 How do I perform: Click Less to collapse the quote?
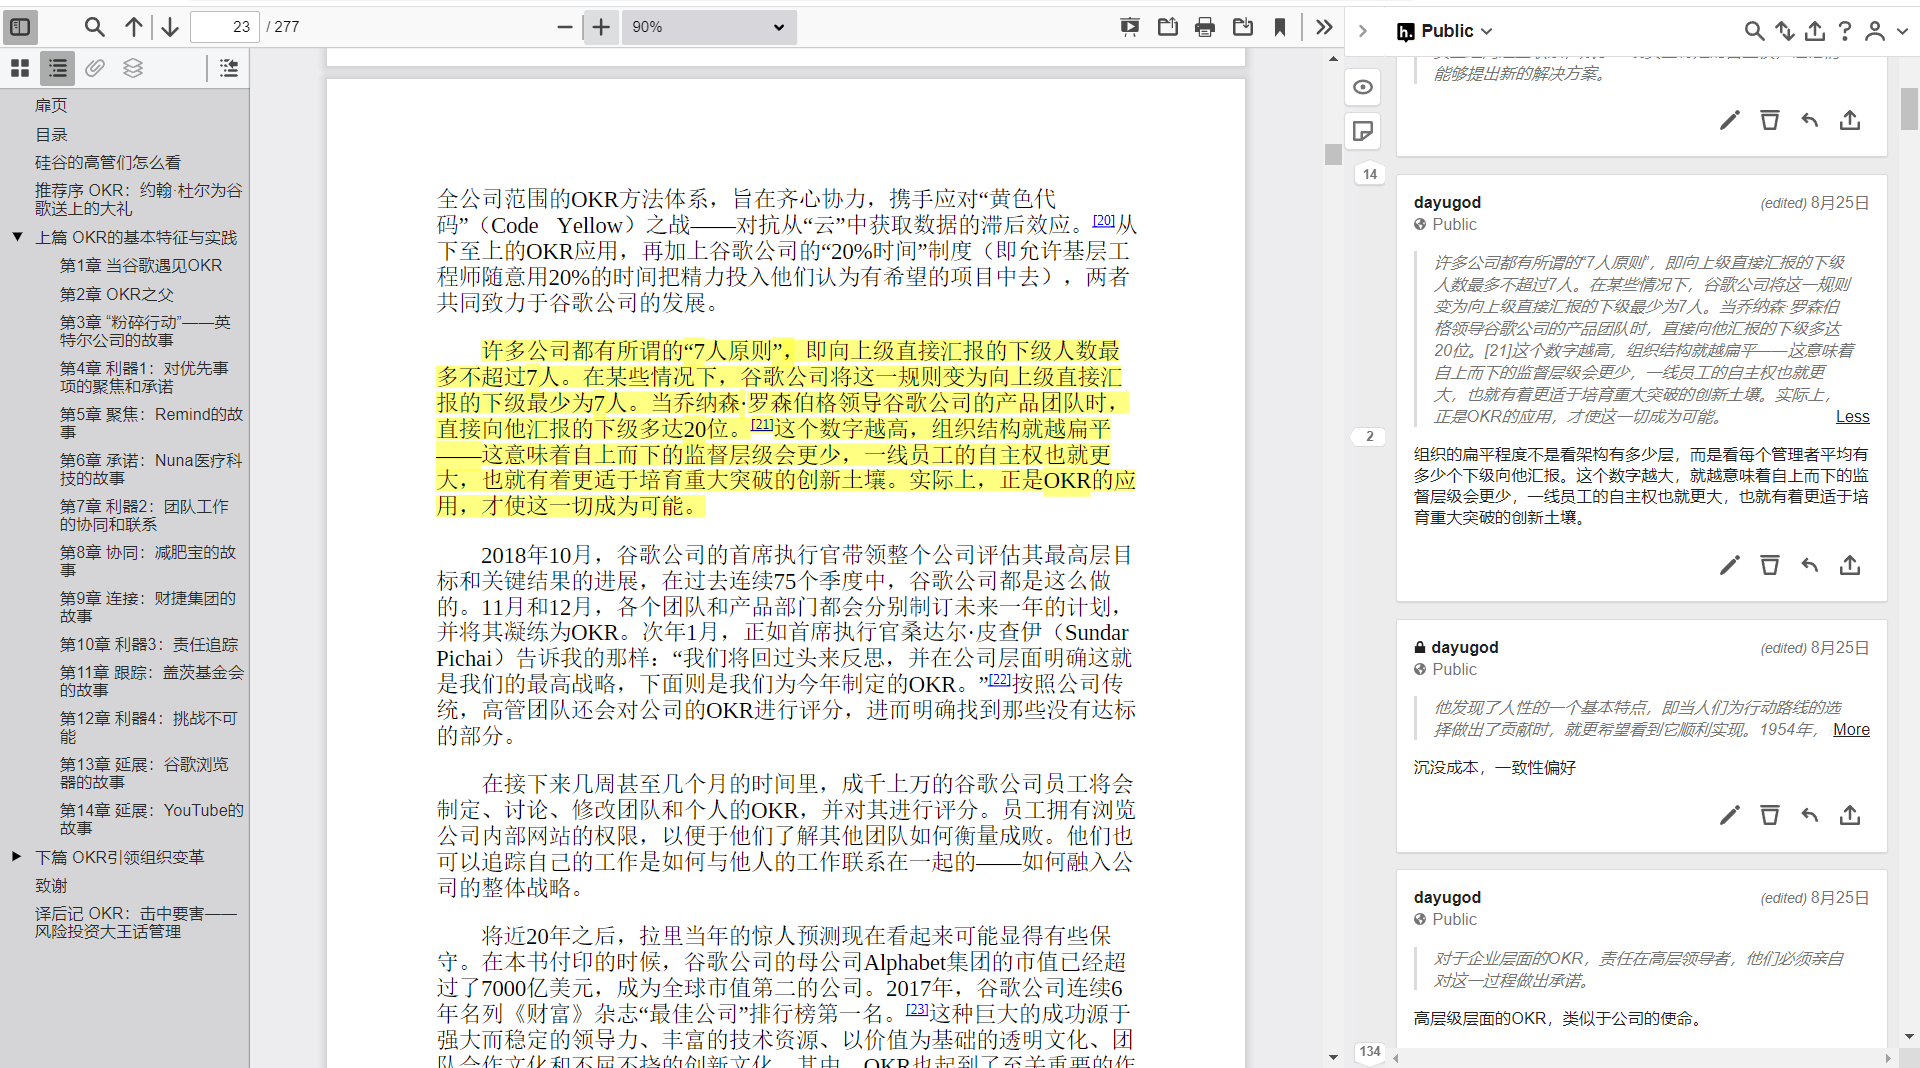point(1852,417)
